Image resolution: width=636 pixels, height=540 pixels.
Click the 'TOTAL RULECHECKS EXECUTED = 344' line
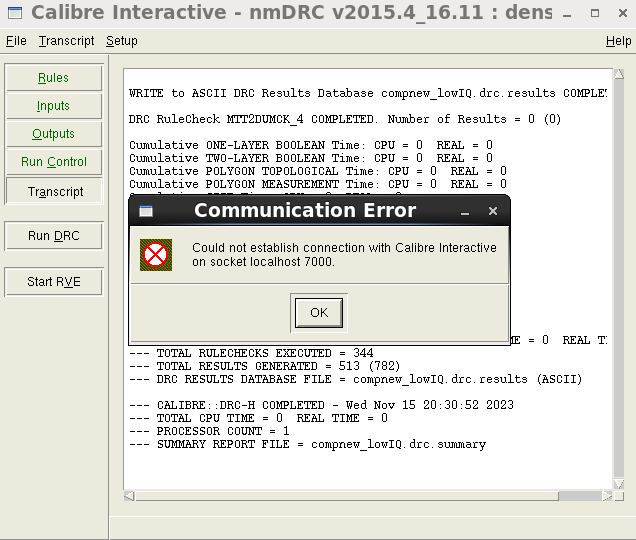[251, 353]
